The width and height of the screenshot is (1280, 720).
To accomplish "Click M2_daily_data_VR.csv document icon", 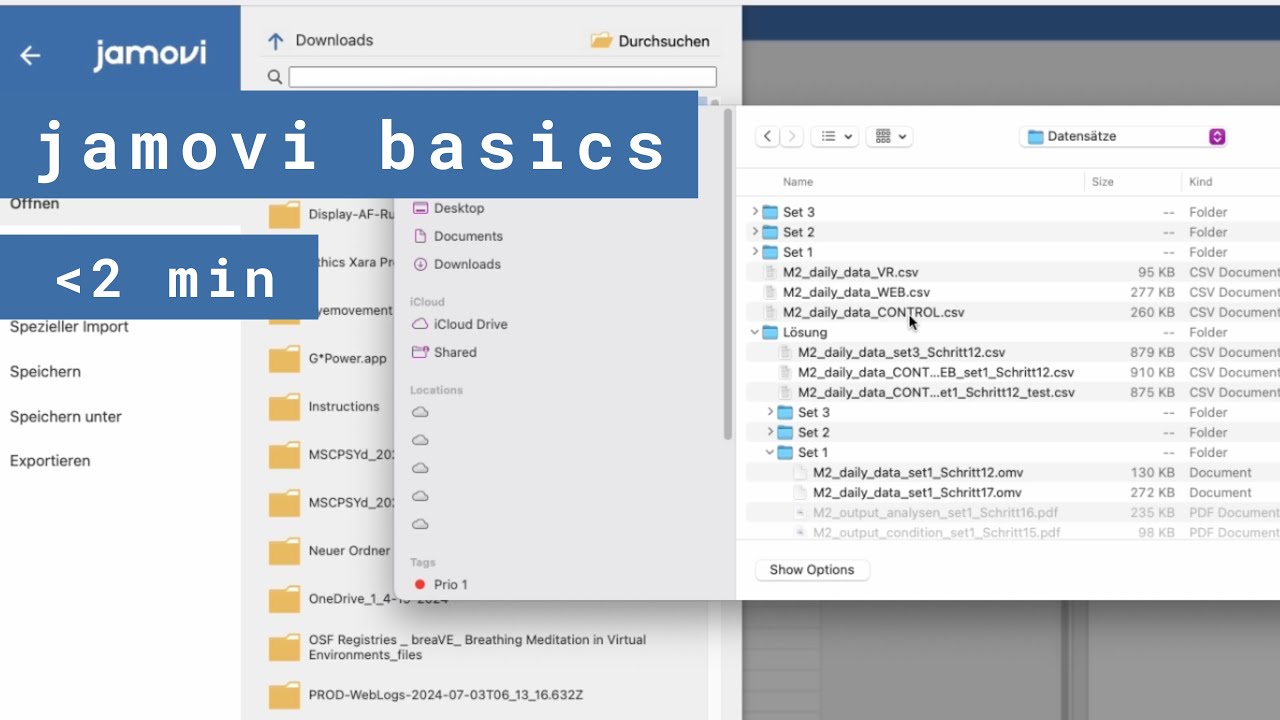I will (x=770, y=272).
